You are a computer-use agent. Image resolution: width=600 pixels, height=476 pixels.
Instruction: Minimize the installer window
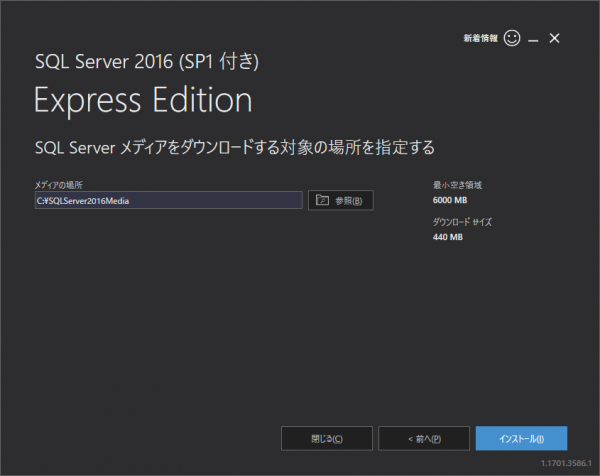pyautogui.click(x=533, y=39)
